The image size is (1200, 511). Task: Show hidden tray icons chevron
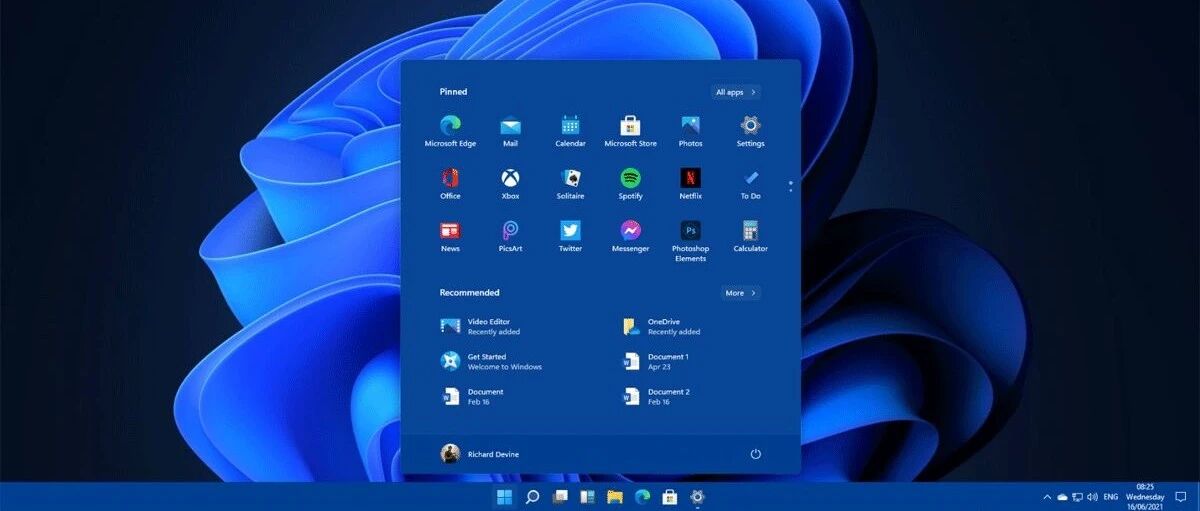[1047, 497]
